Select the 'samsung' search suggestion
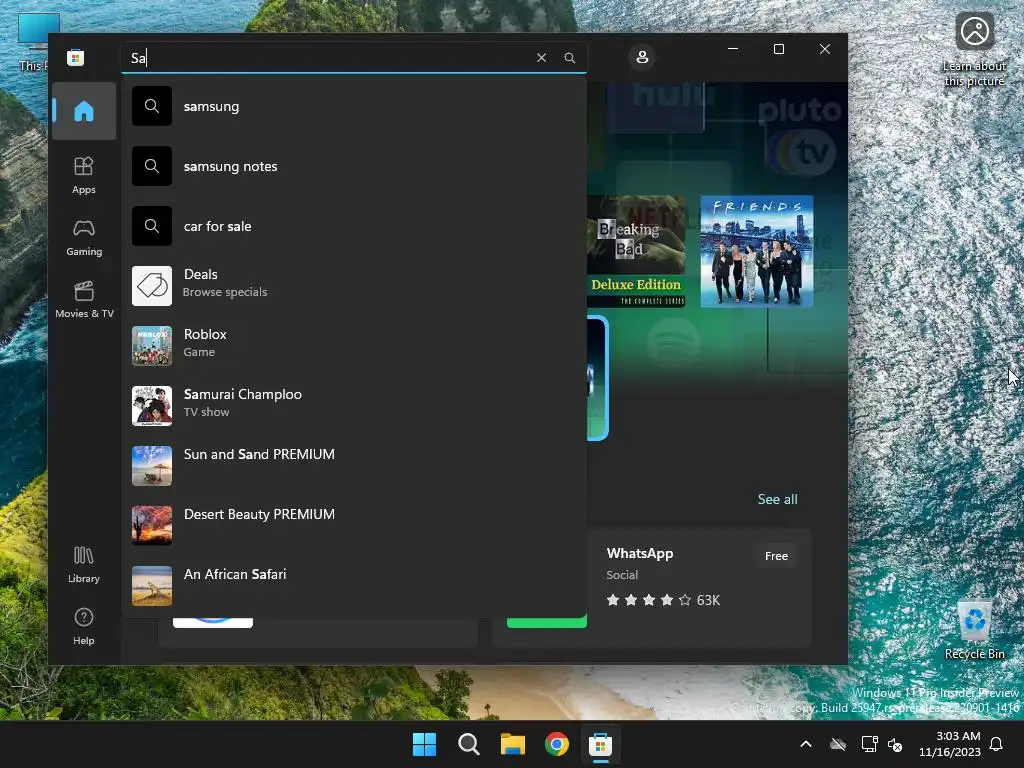Screen dimensions: 1024x768 pyautogui.click(x=353, y=106)
